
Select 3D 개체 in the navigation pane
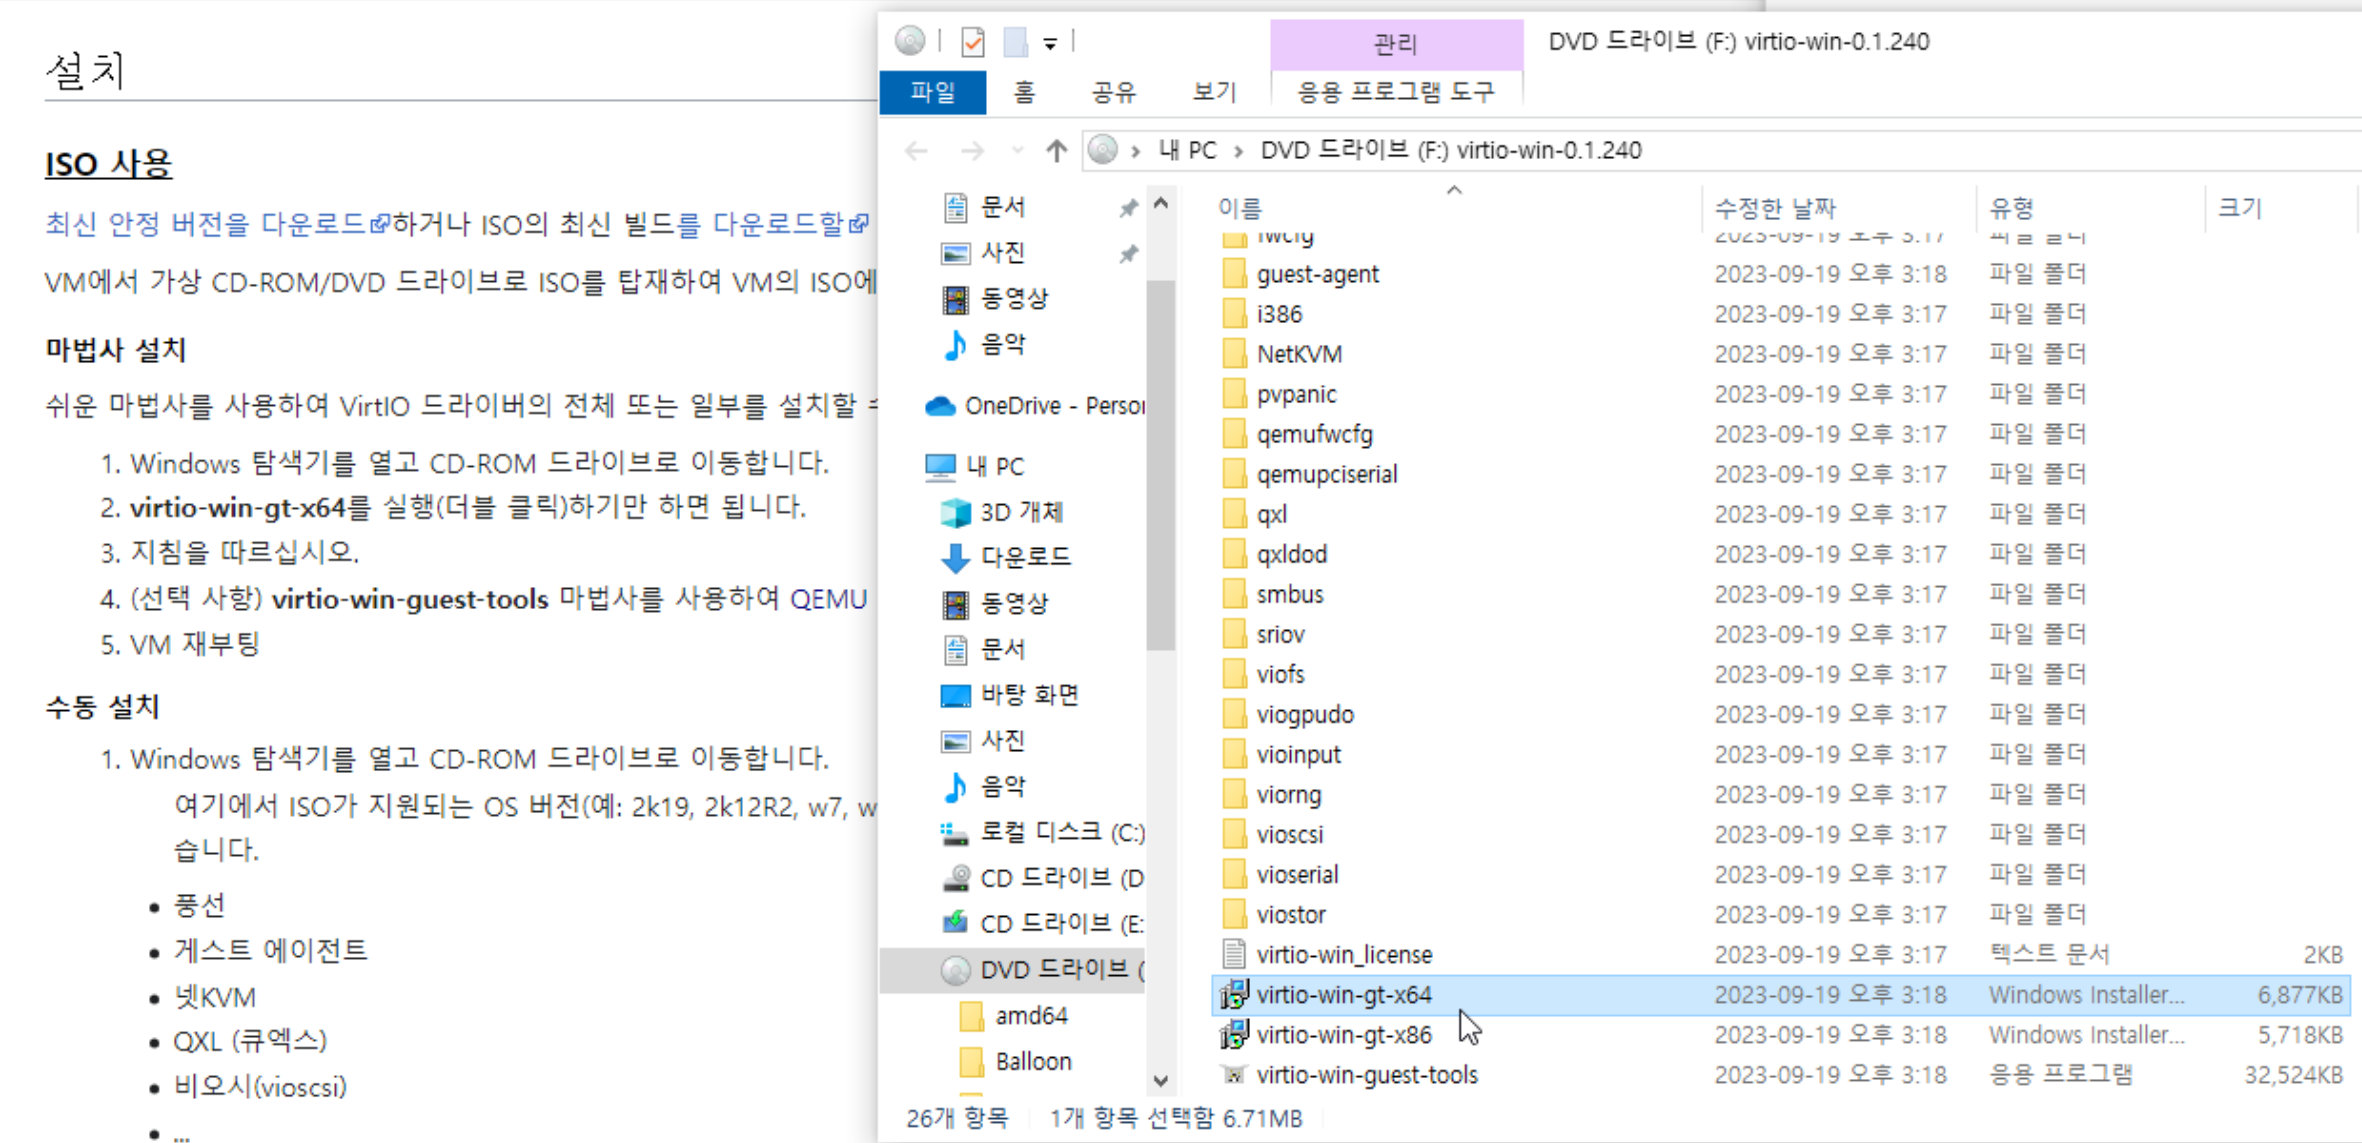pyautogui.click(x=1003, y=512)
